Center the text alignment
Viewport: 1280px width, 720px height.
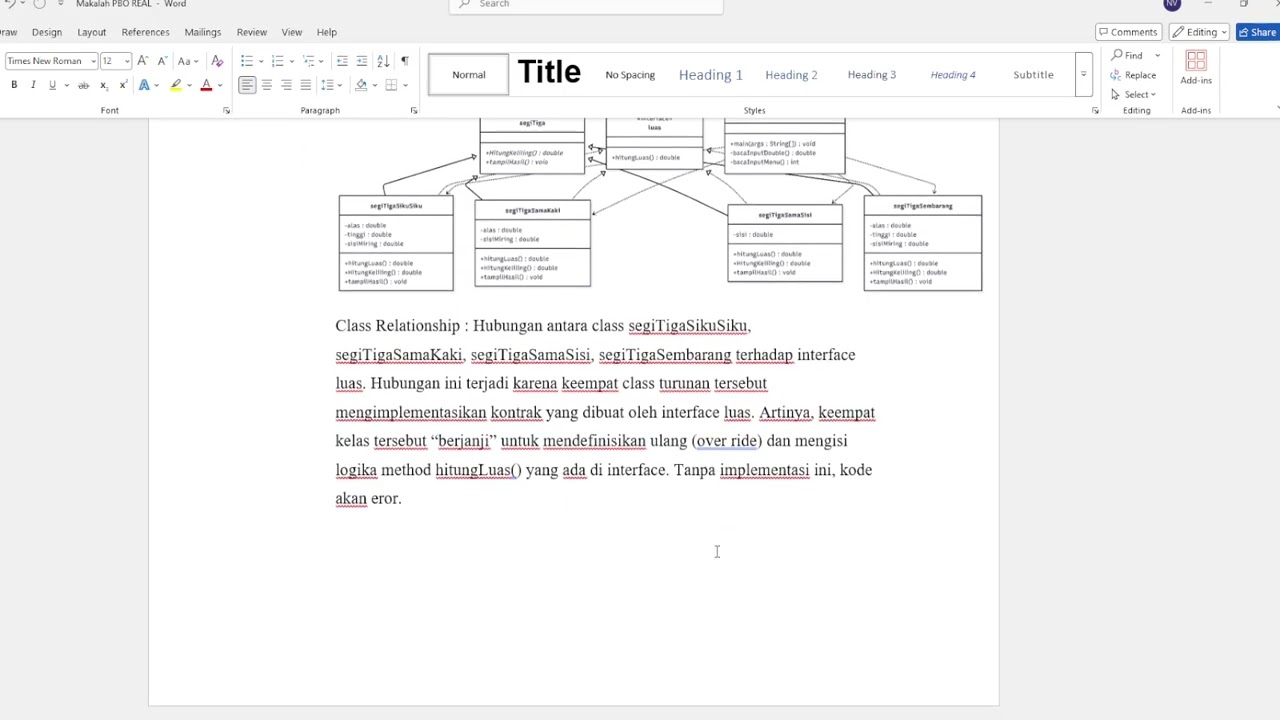coord(267,85)
